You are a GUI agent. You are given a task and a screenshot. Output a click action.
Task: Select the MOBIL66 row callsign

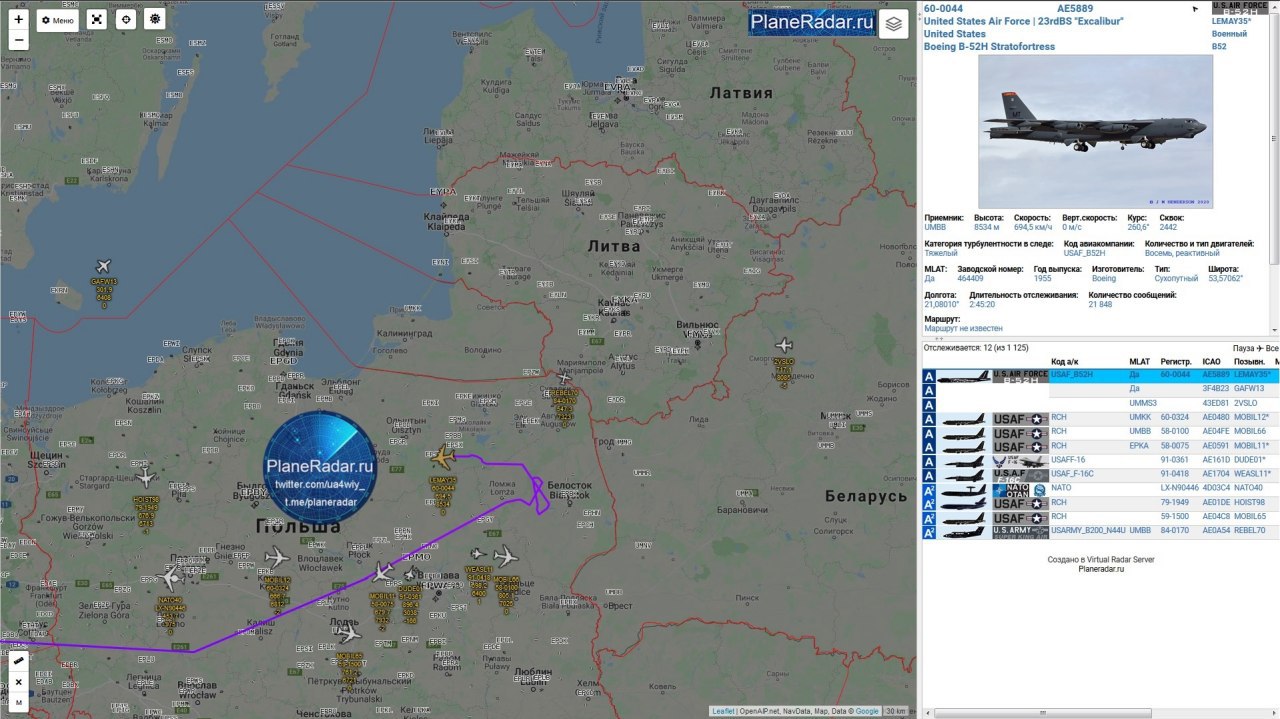click(x=1250, y=432)
